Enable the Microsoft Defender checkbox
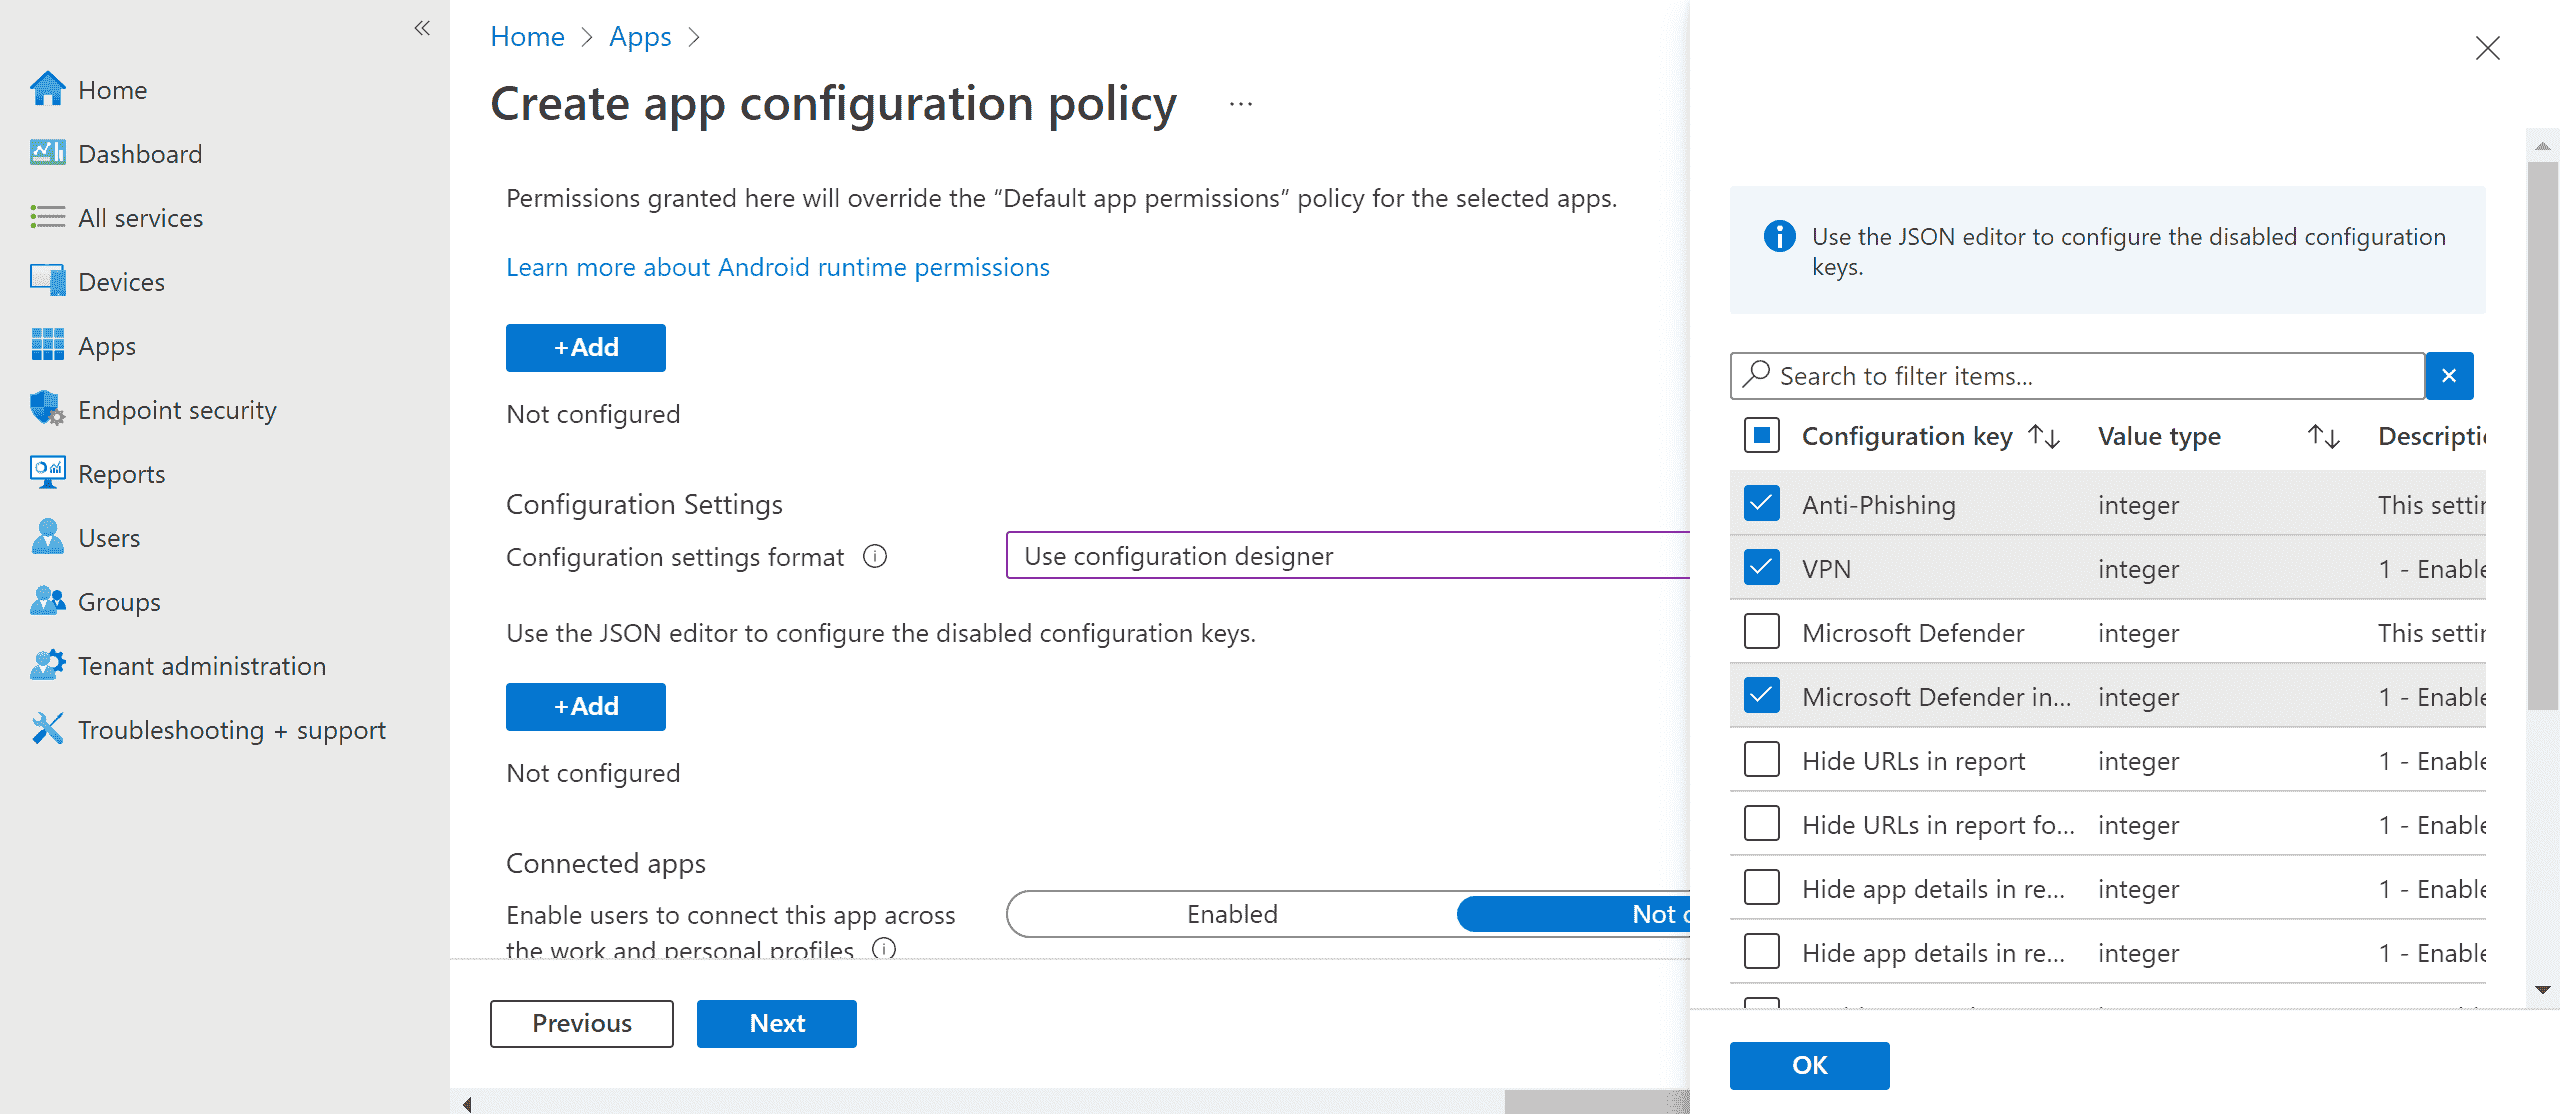 [x=1760, y=632]
